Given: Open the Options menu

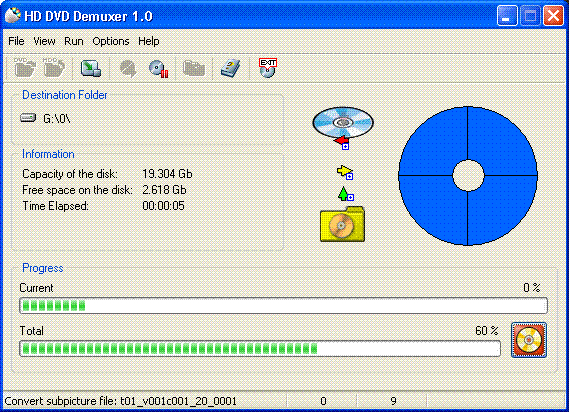Looking at the screenshot, I should click(111, 41).
